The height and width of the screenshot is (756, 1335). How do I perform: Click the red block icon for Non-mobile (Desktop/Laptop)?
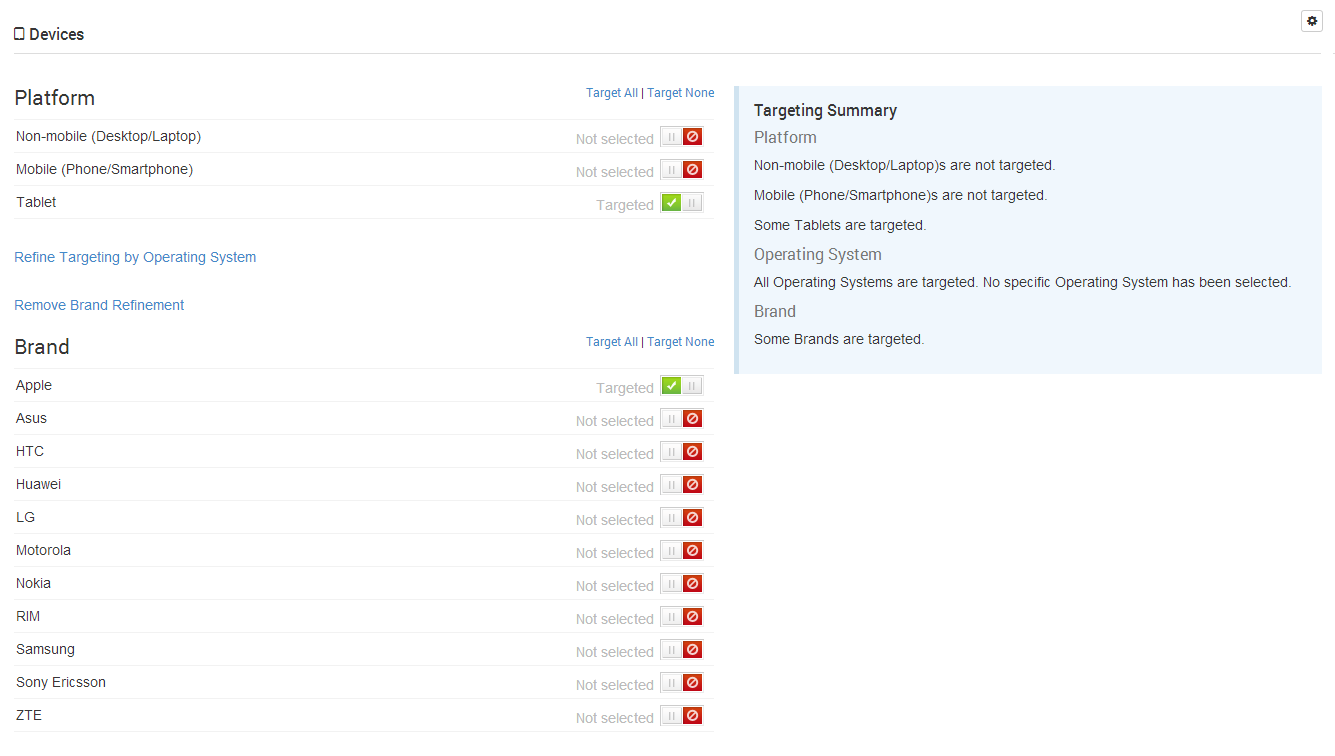tap(692, 137)
